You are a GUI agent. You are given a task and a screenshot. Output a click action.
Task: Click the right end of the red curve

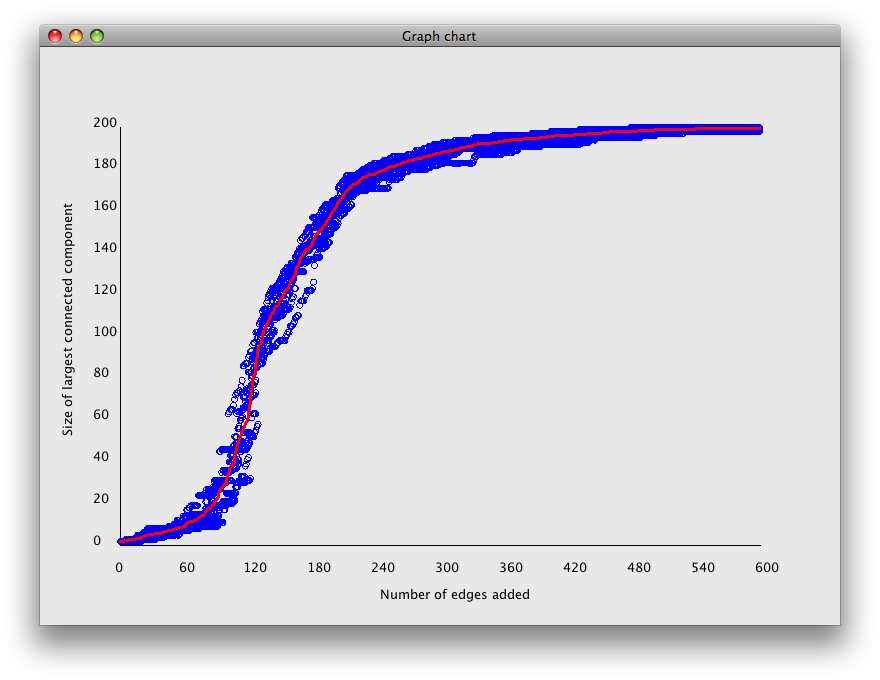point(759,129)
